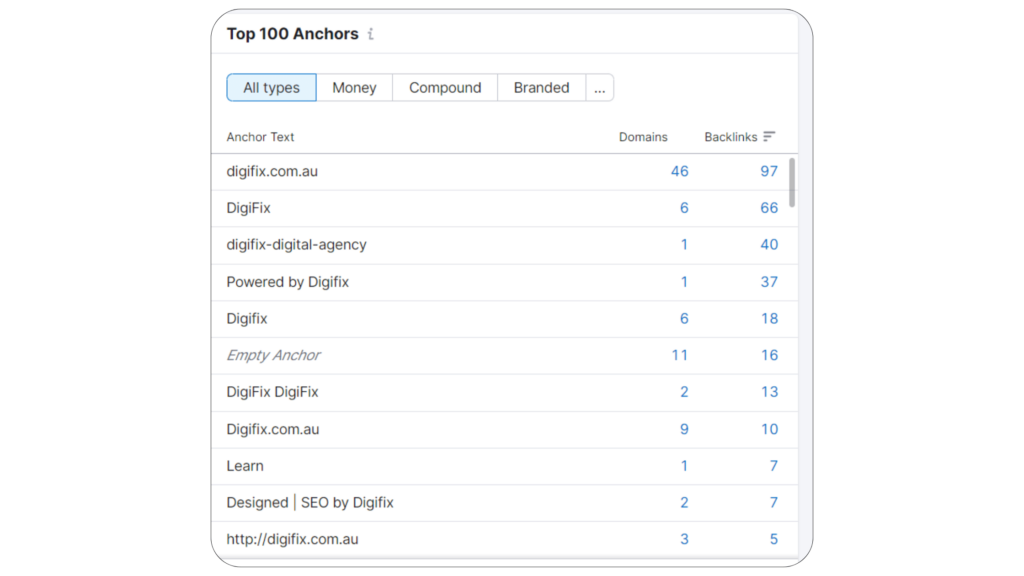Open 10 backlinks for Digifix.com.au
The height and width of the screenshot is (576, 1024).
point(769,429)
